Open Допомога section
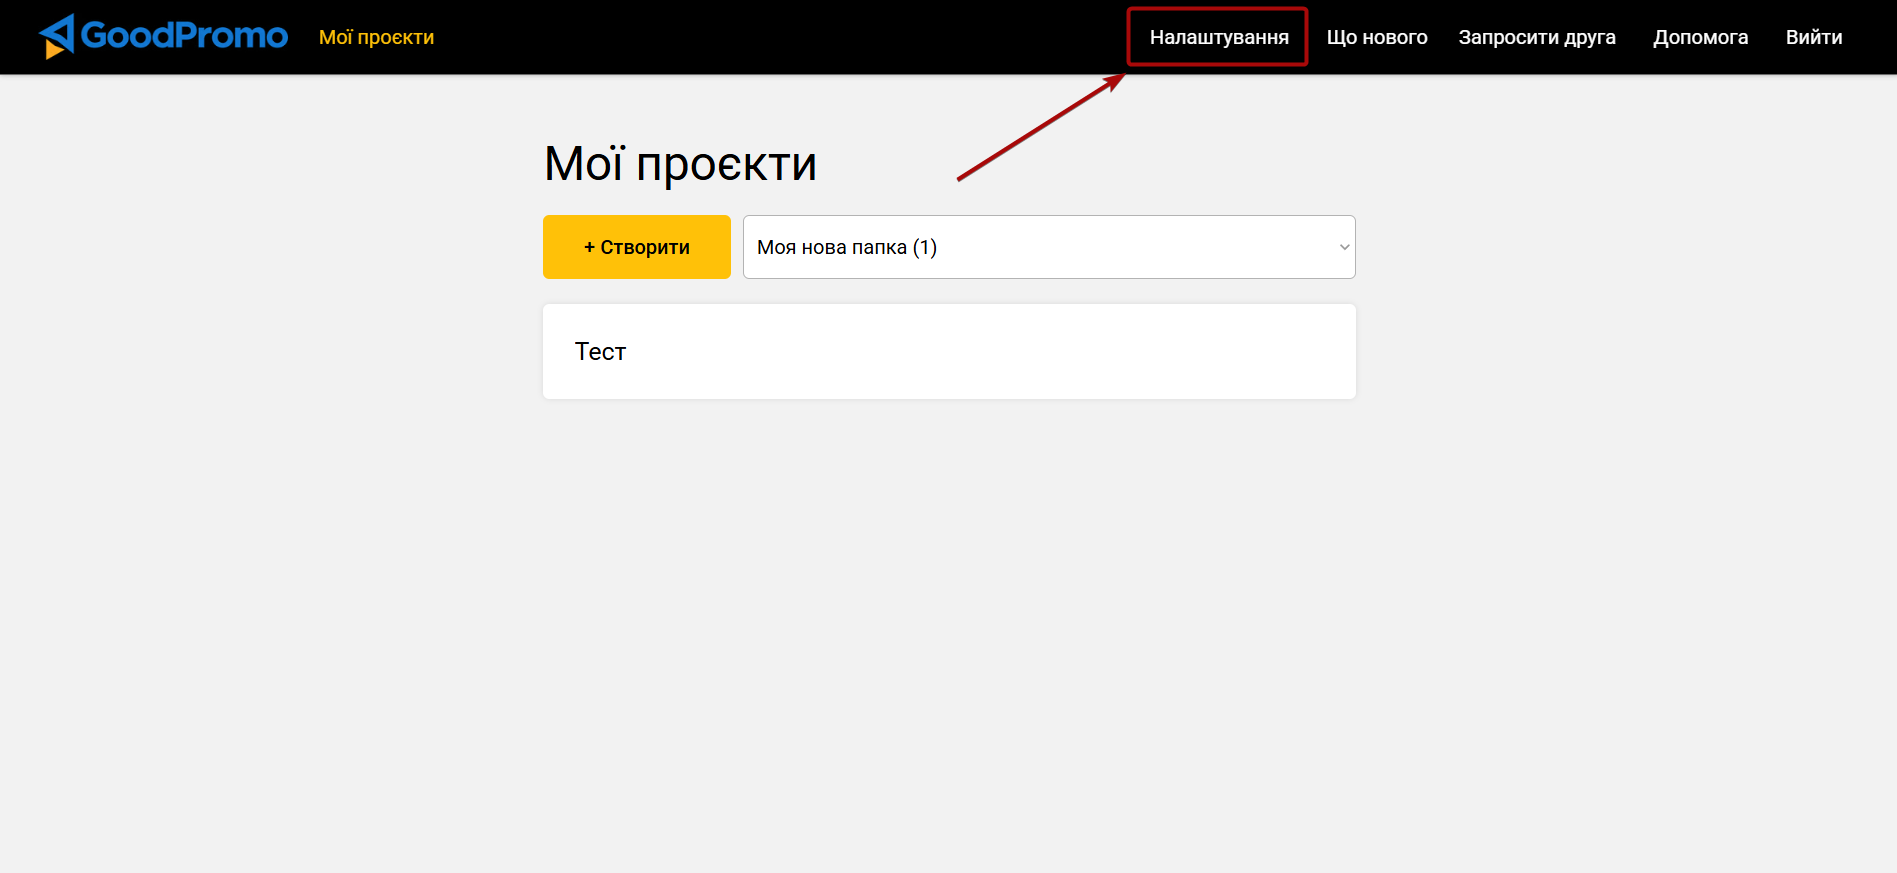The width and height of the screenshot is (1897, 873). (1700, 37)
